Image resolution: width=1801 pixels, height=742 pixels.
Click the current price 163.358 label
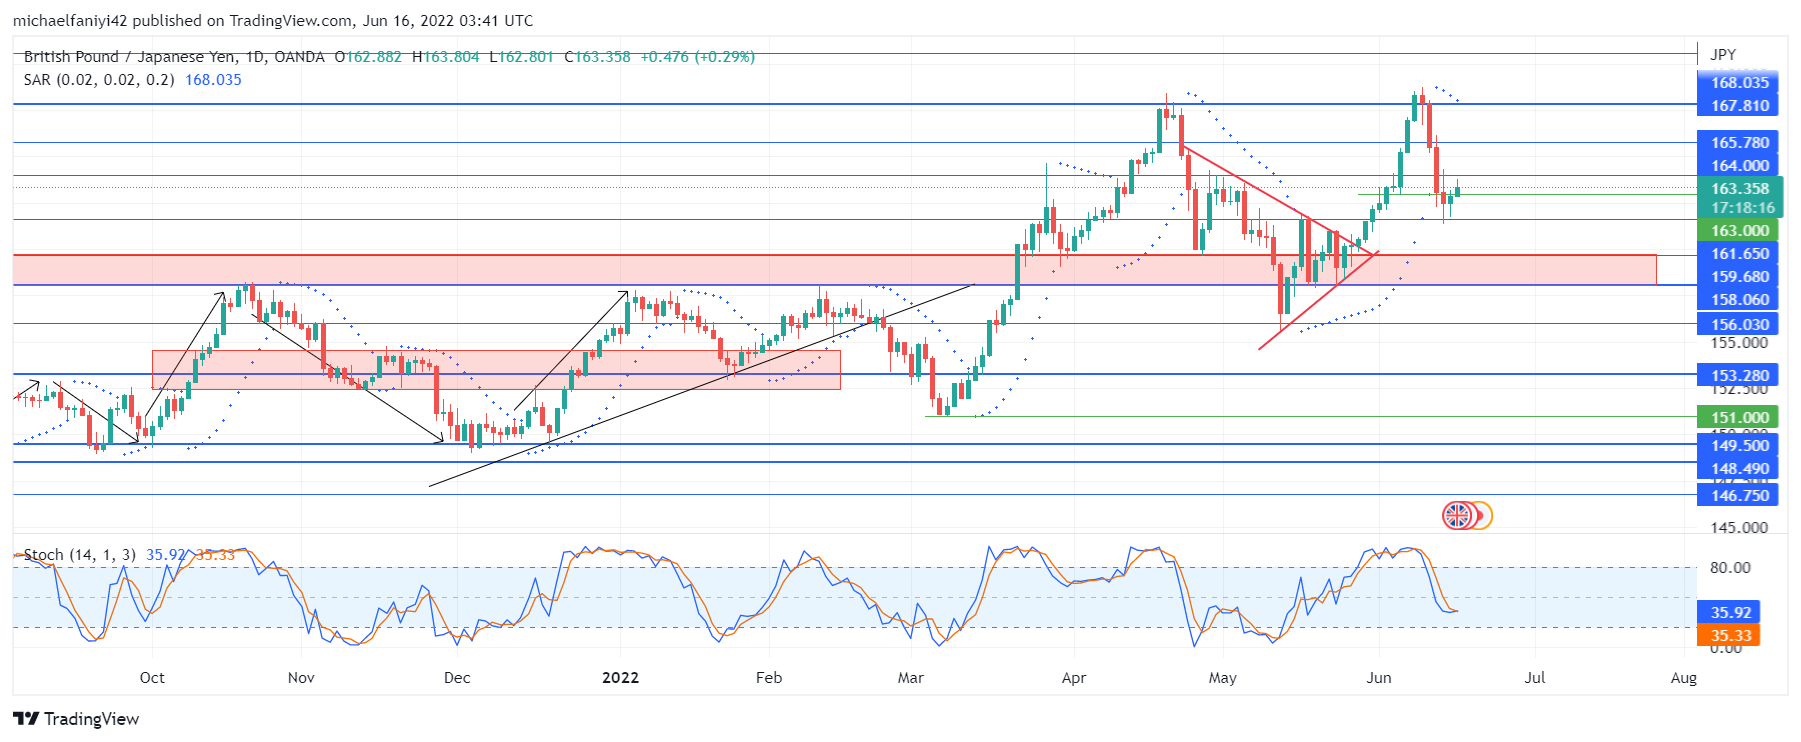[1739, 189]
